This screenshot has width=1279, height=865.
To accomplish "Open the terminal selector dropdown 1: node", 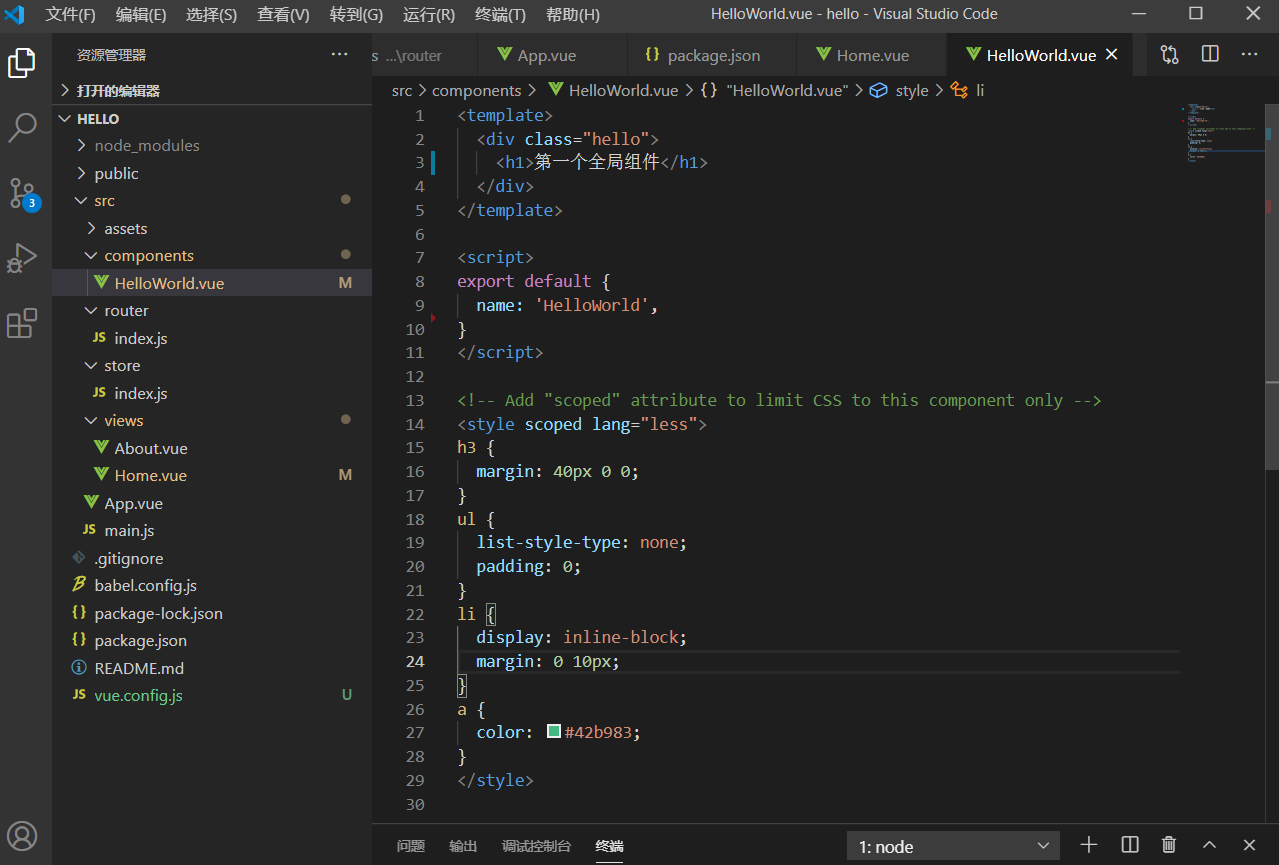I will coord(953,846).
